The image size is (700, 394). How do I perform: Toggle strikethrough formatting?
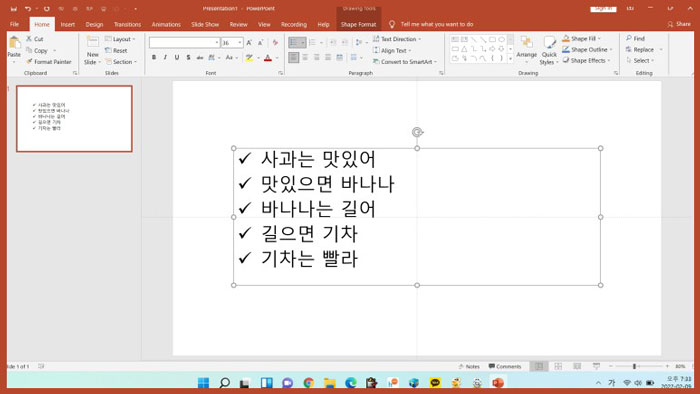[200, 58]
